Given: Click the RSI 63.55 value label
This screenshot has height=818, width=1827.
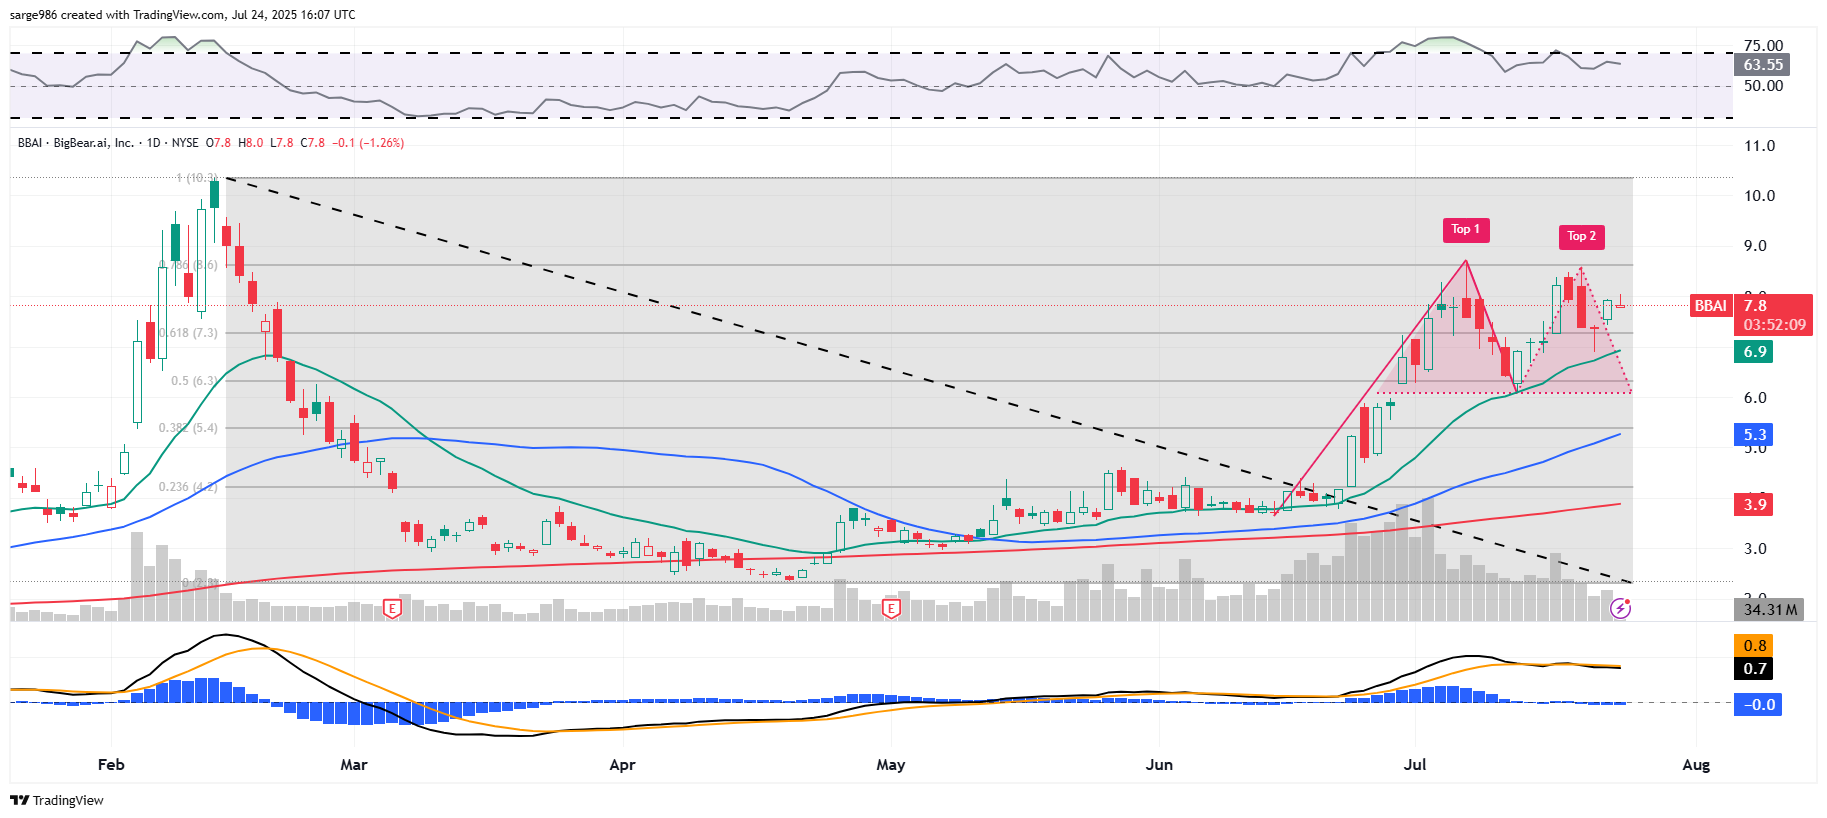Looking at the screenshot, I should (1762, 65).
